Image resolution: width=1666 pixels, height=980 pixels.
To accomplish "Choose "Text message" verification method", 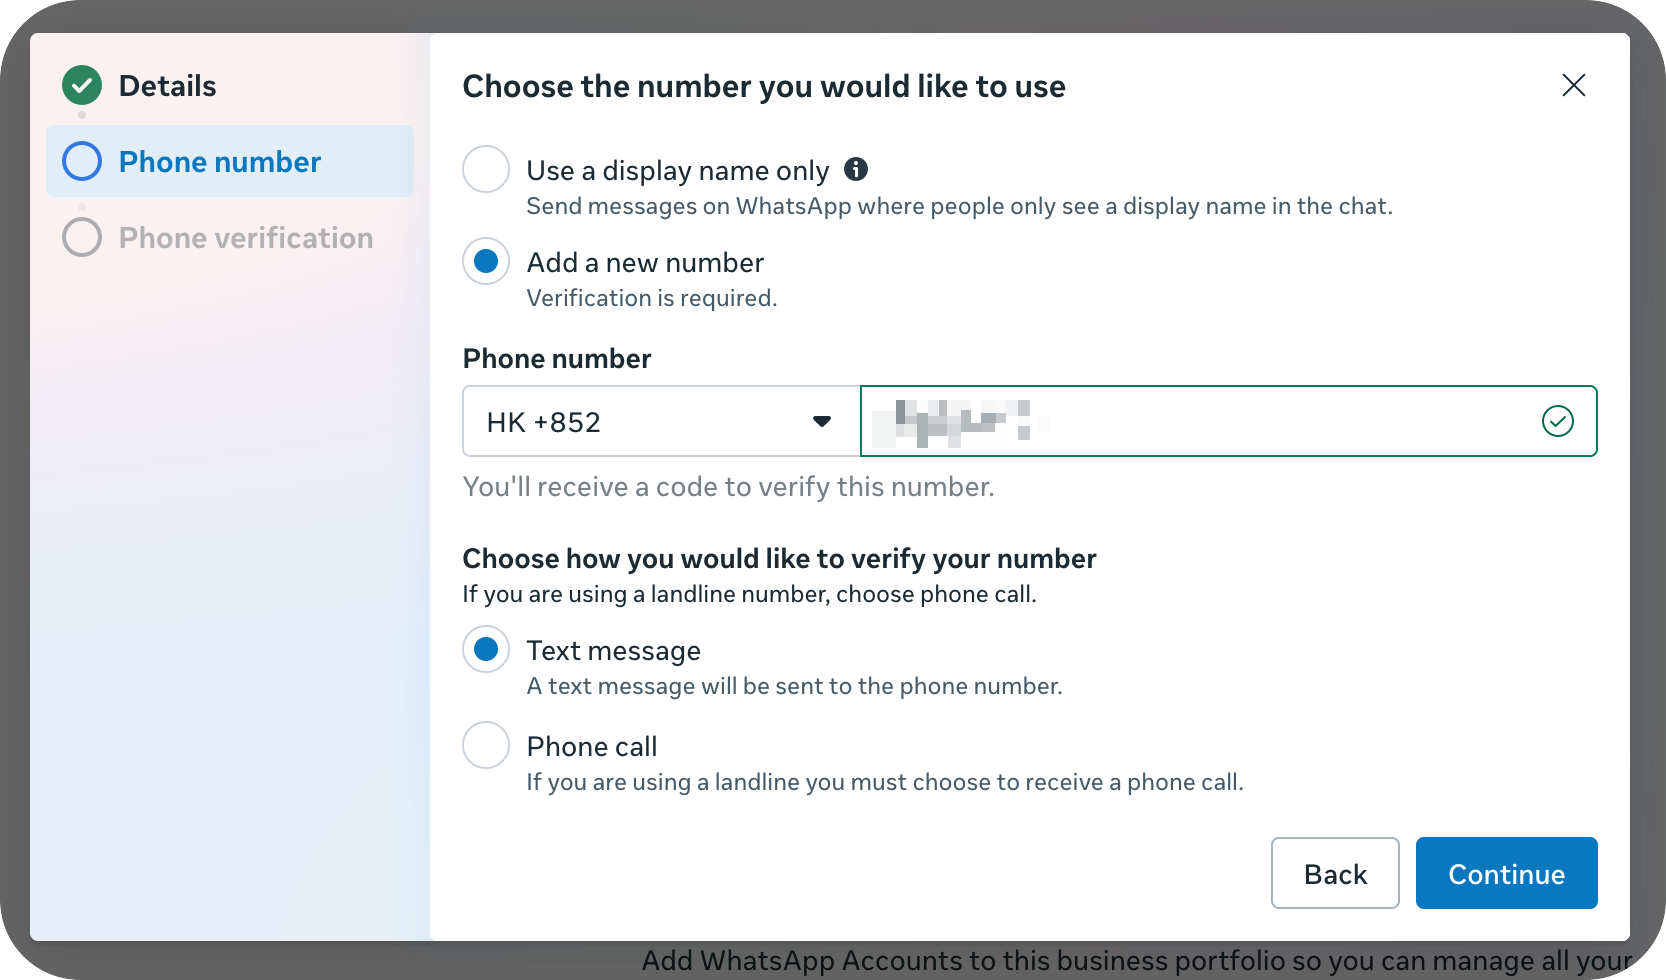I will [x=485, y=649].
